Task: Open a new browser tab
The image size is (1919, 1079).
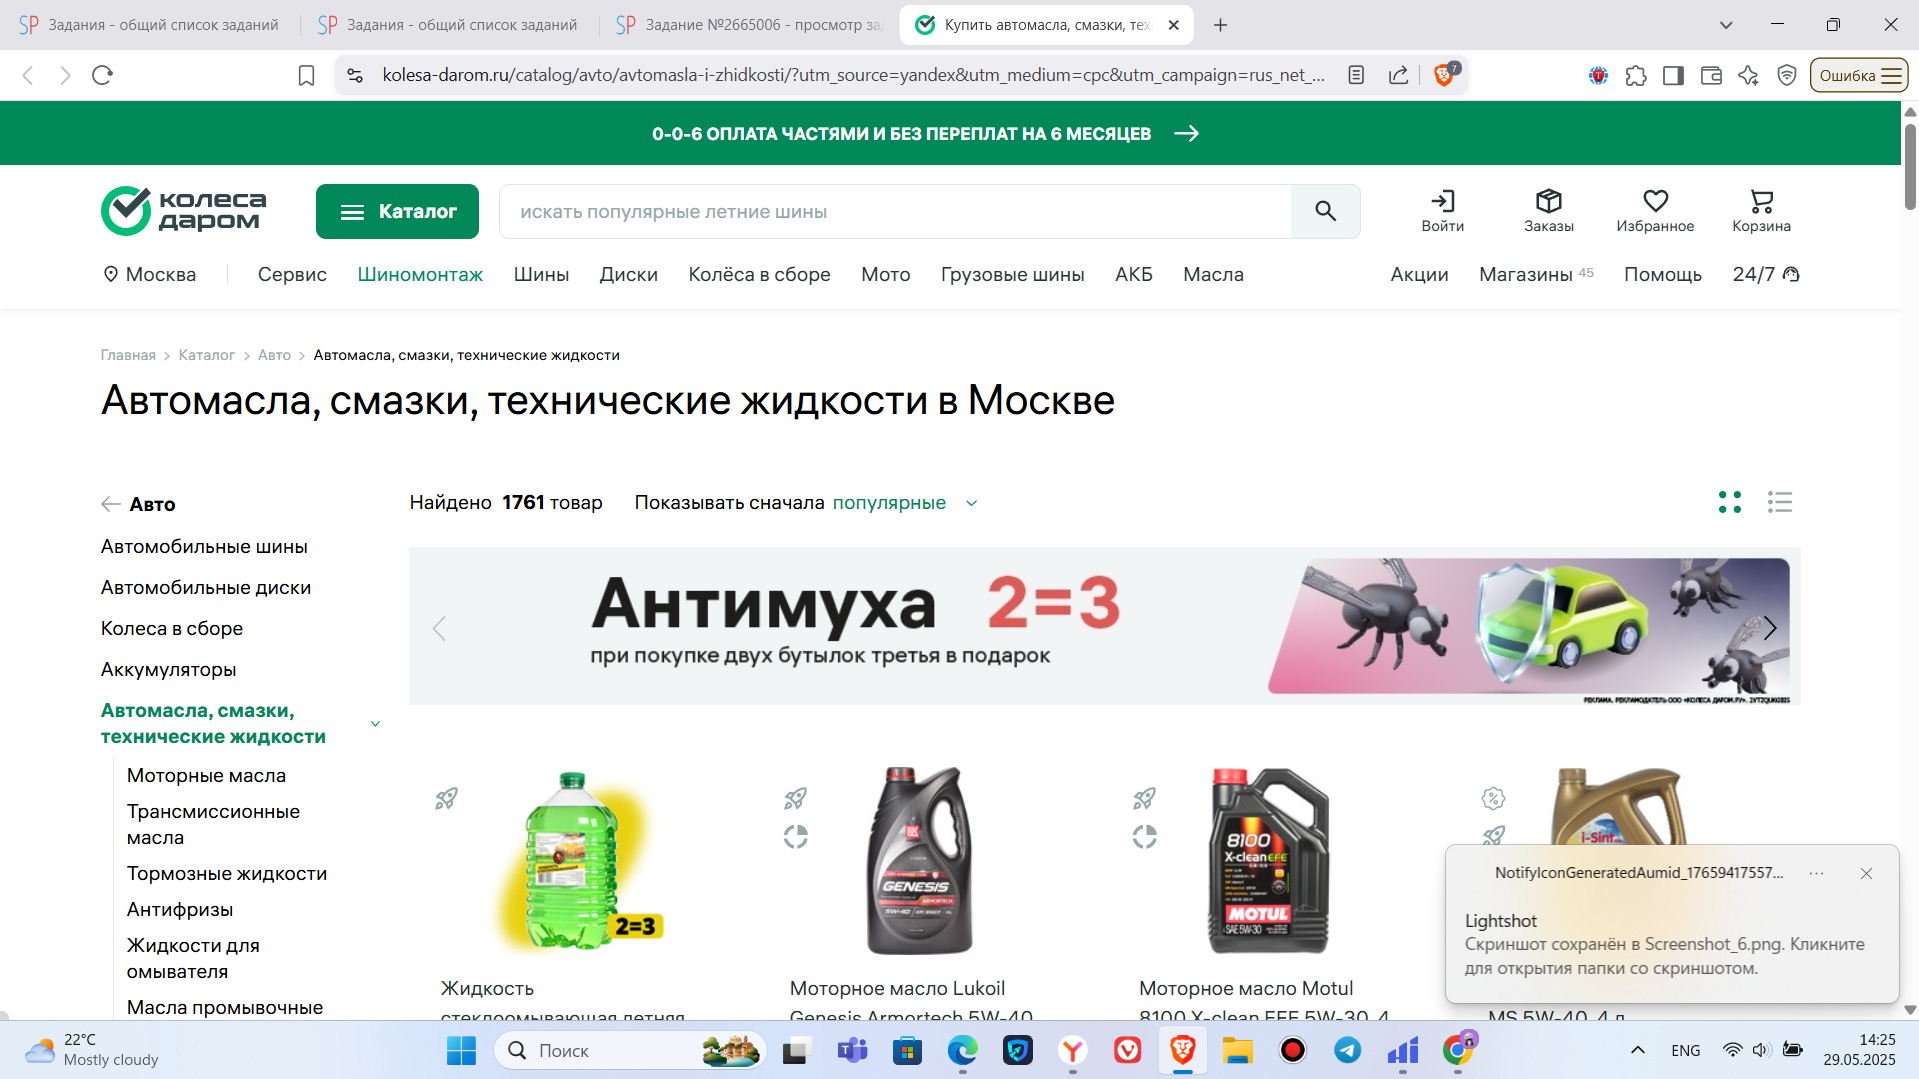Action: (x=1220, y=25)
